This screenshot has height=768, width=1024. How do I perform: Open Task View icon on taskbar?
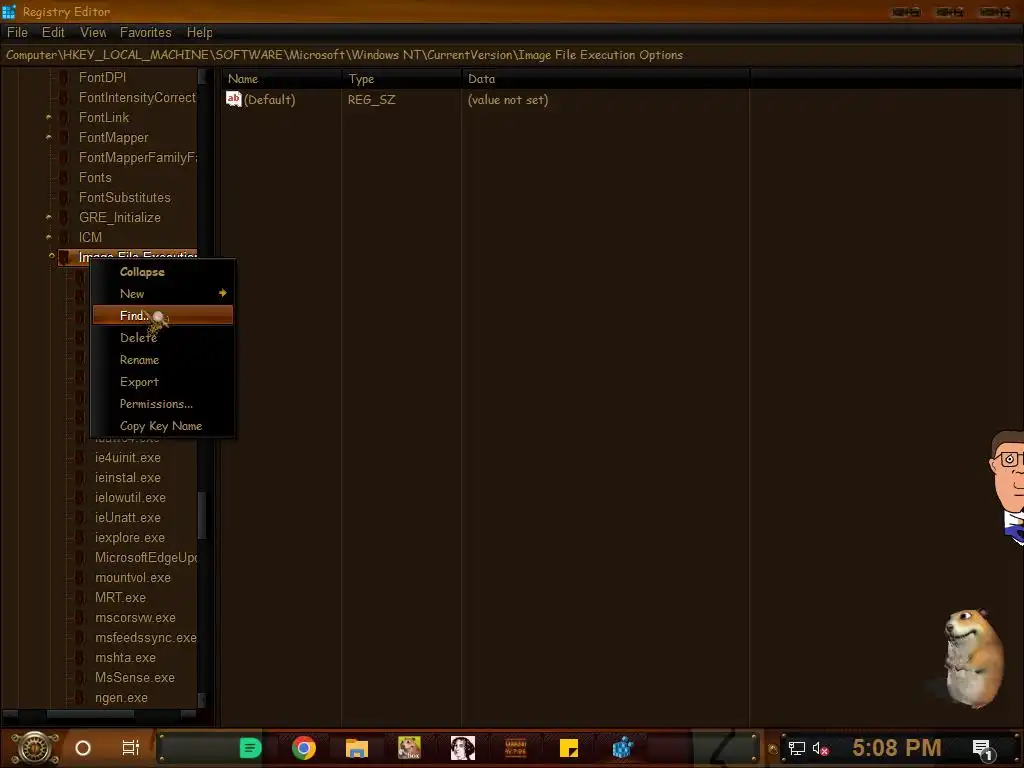[131, 748]
